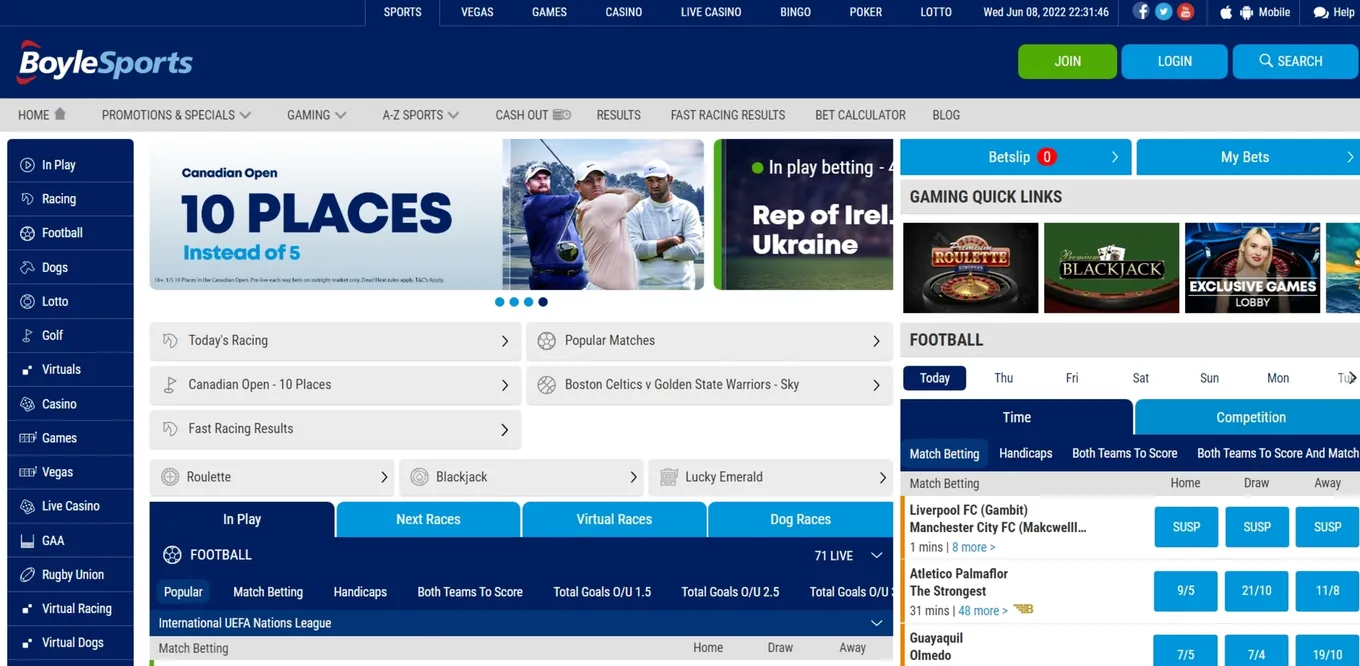Viewport: 1360px width, 666px height.
Task: Select 21/10 draw odds for Atletico Palmaflor
Action: pyautogui.click(x=1257, y=591)
